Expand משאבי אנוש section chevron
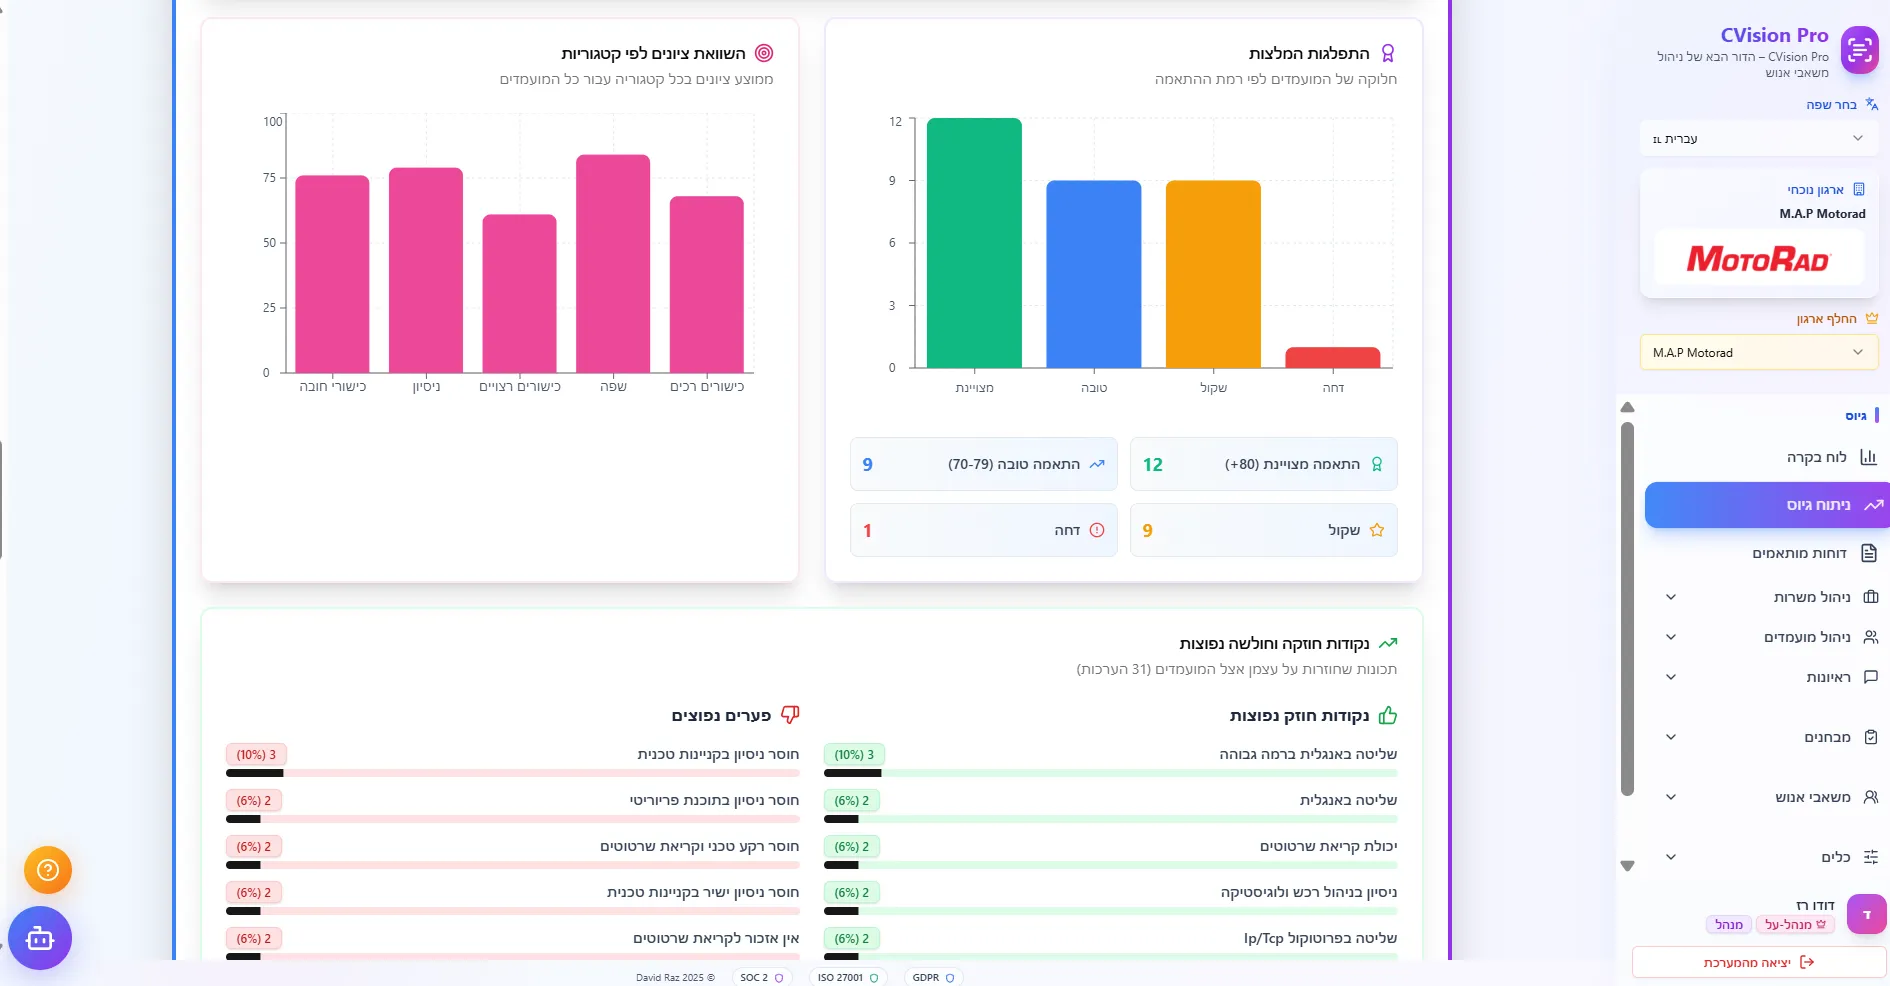Viewport: 1890px width, 986px height. [x=1670, y=797]
